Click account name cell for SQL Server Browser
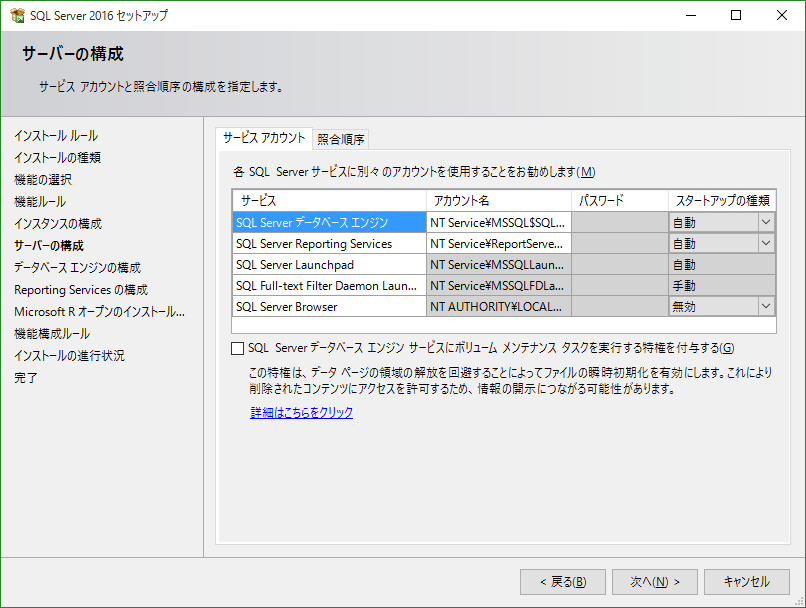The image size is (806, 608). pos(498,307)
